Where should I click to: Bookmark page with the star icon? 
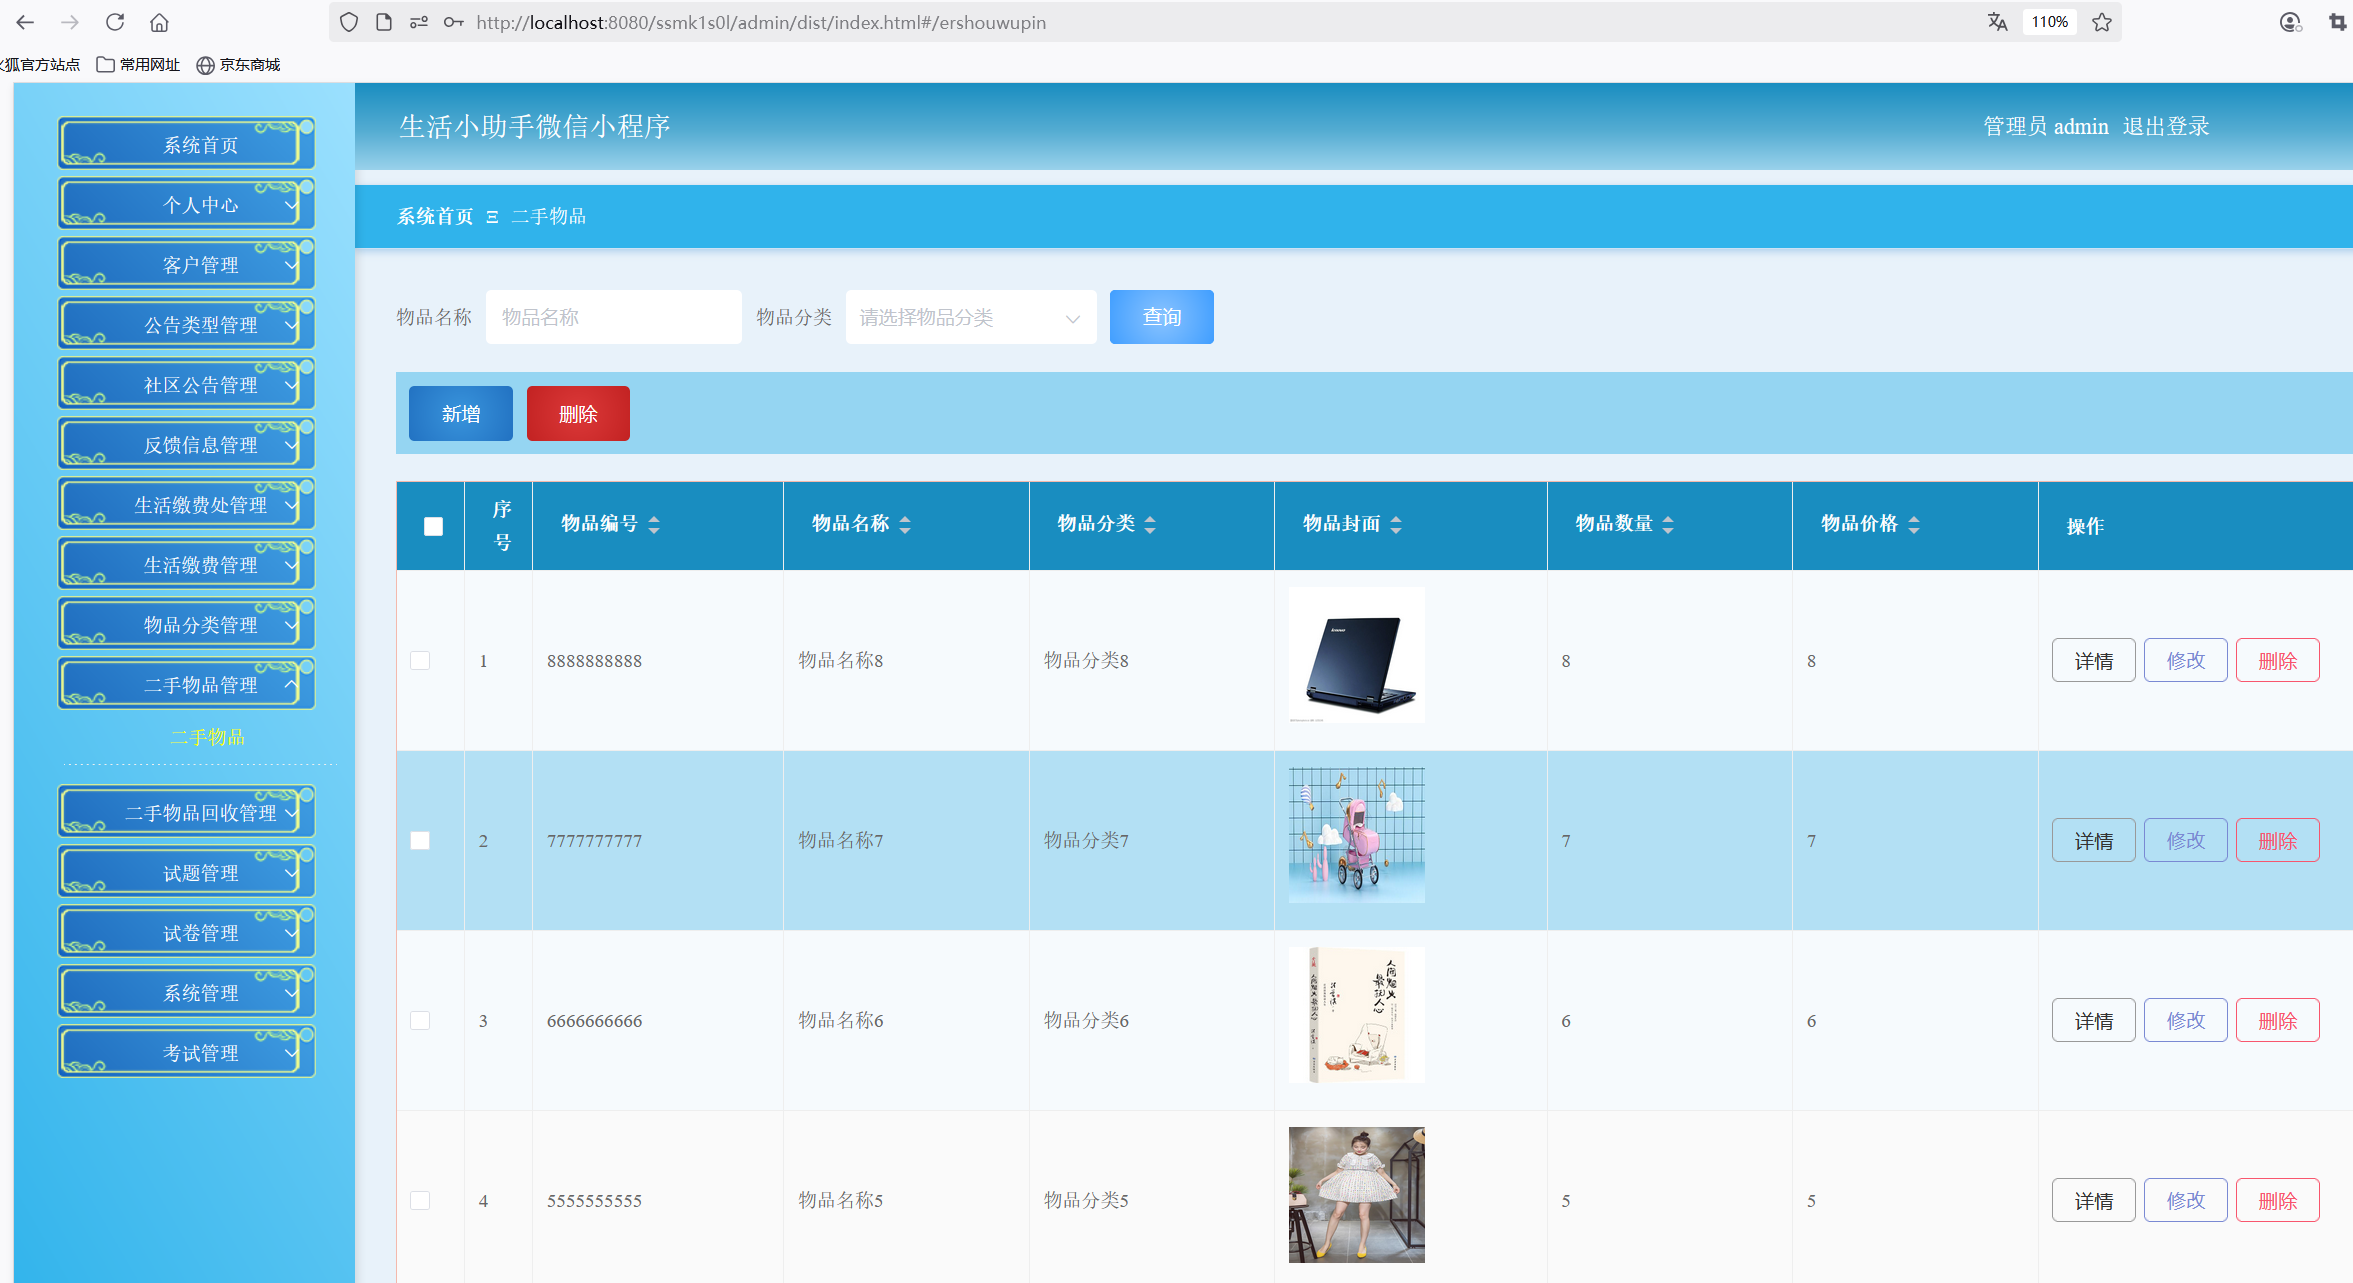tap(2102, 22)
